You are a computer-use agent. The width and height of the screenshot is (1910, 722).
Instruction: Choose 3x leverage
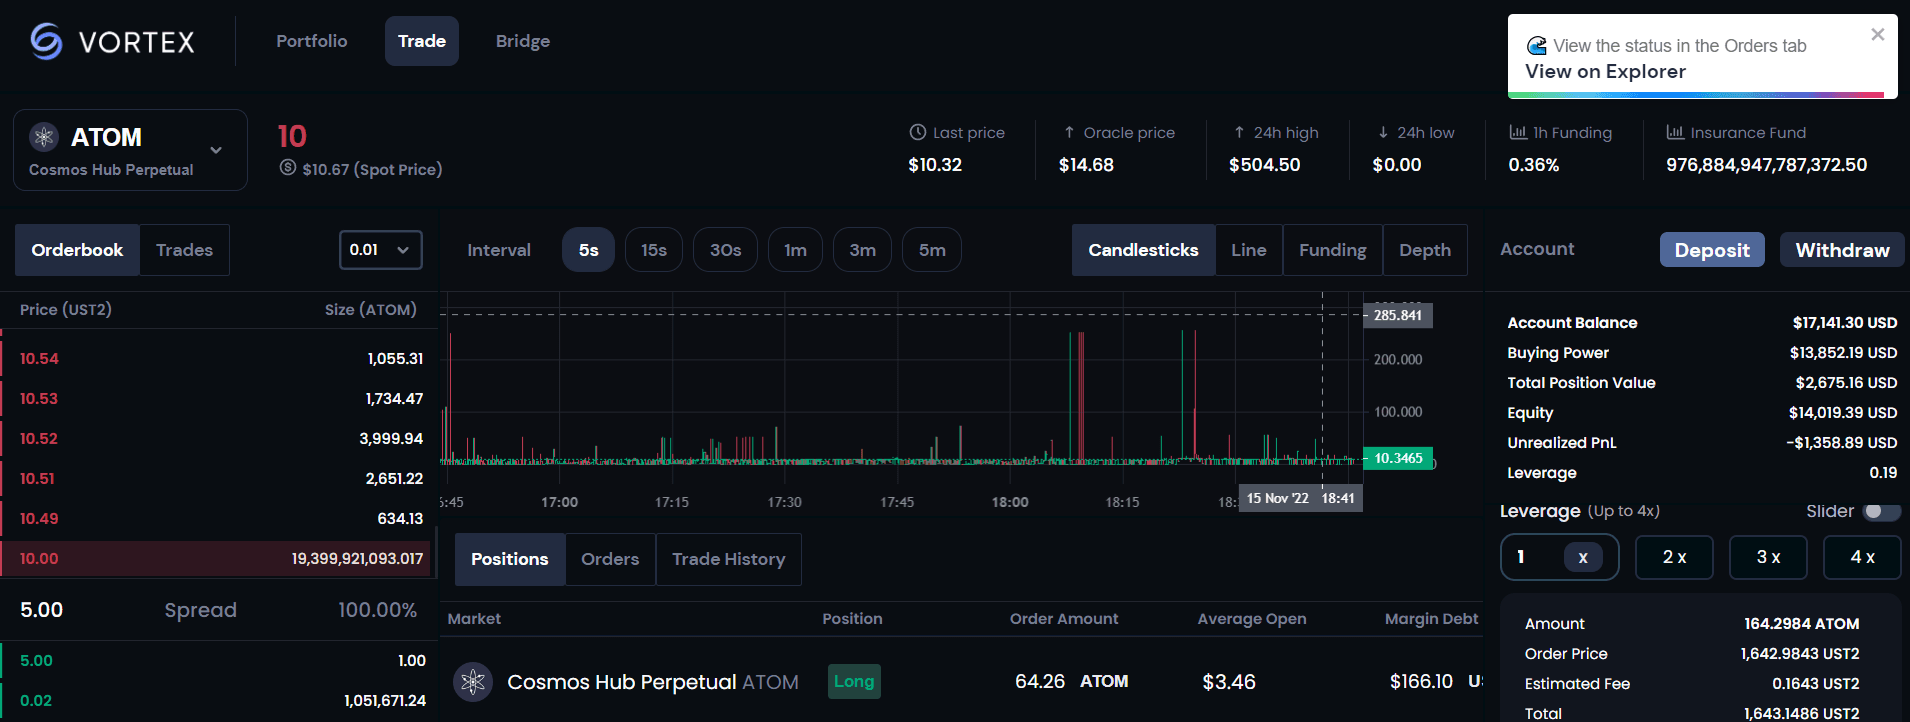pos(1768,557)
